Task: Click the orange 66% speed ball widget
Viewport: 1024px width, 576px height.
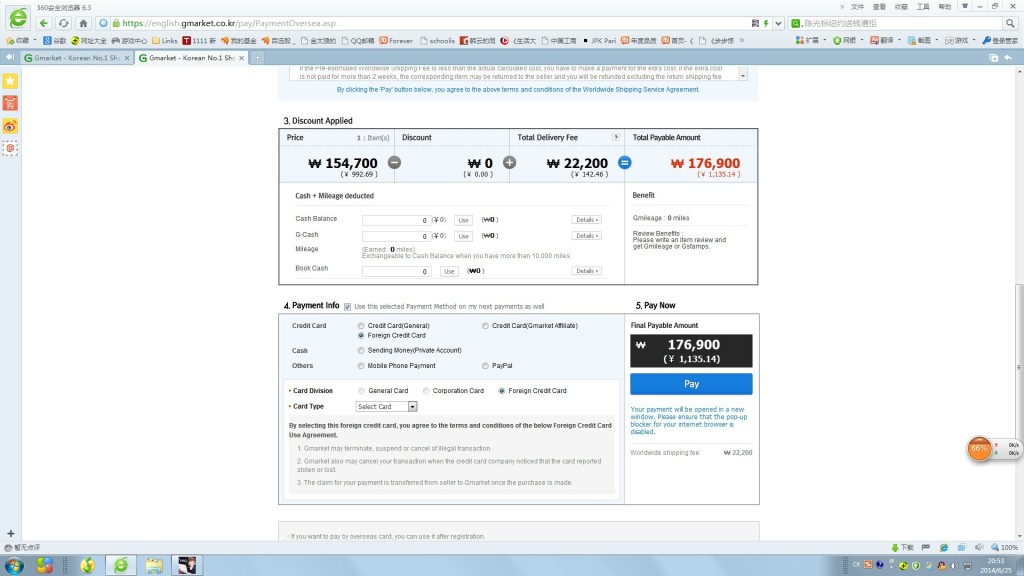Action: [979, 449]
